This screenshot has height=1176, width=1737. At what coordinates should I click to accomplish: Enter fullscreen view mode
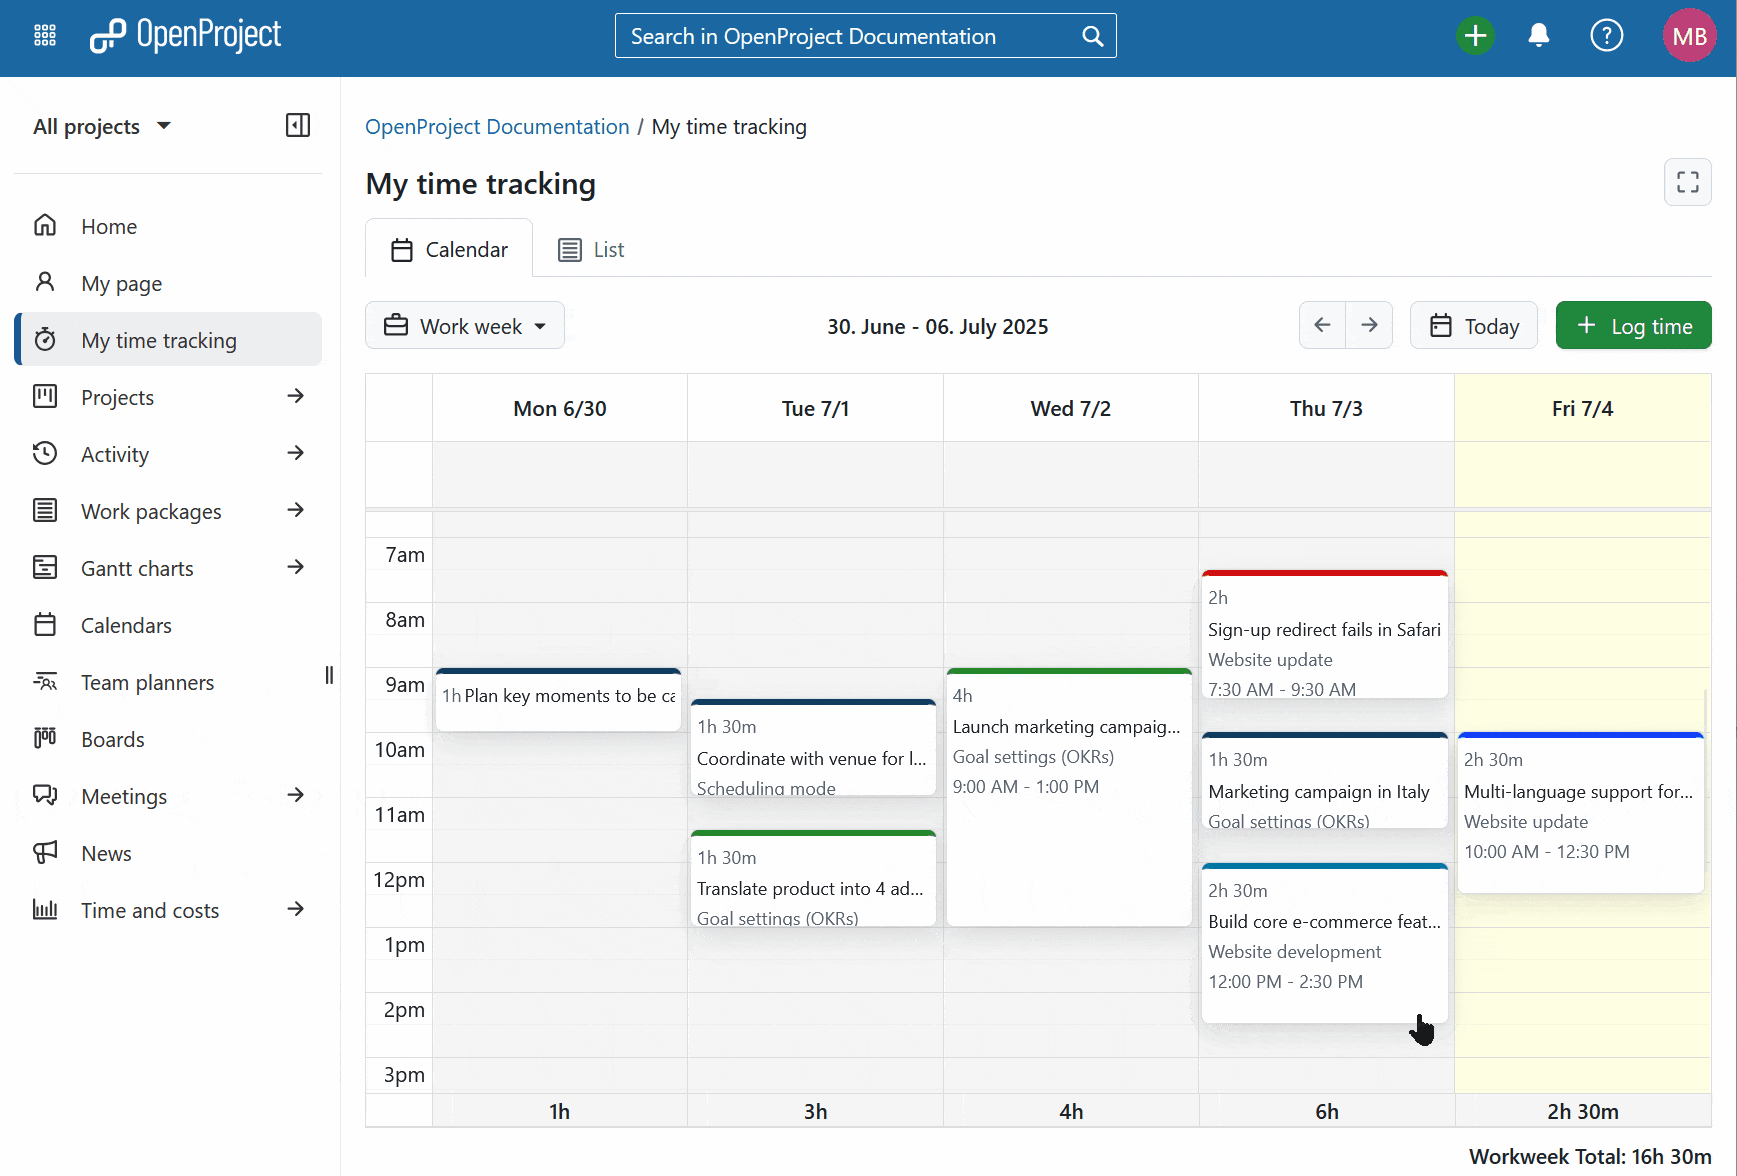click(1687, 182)
